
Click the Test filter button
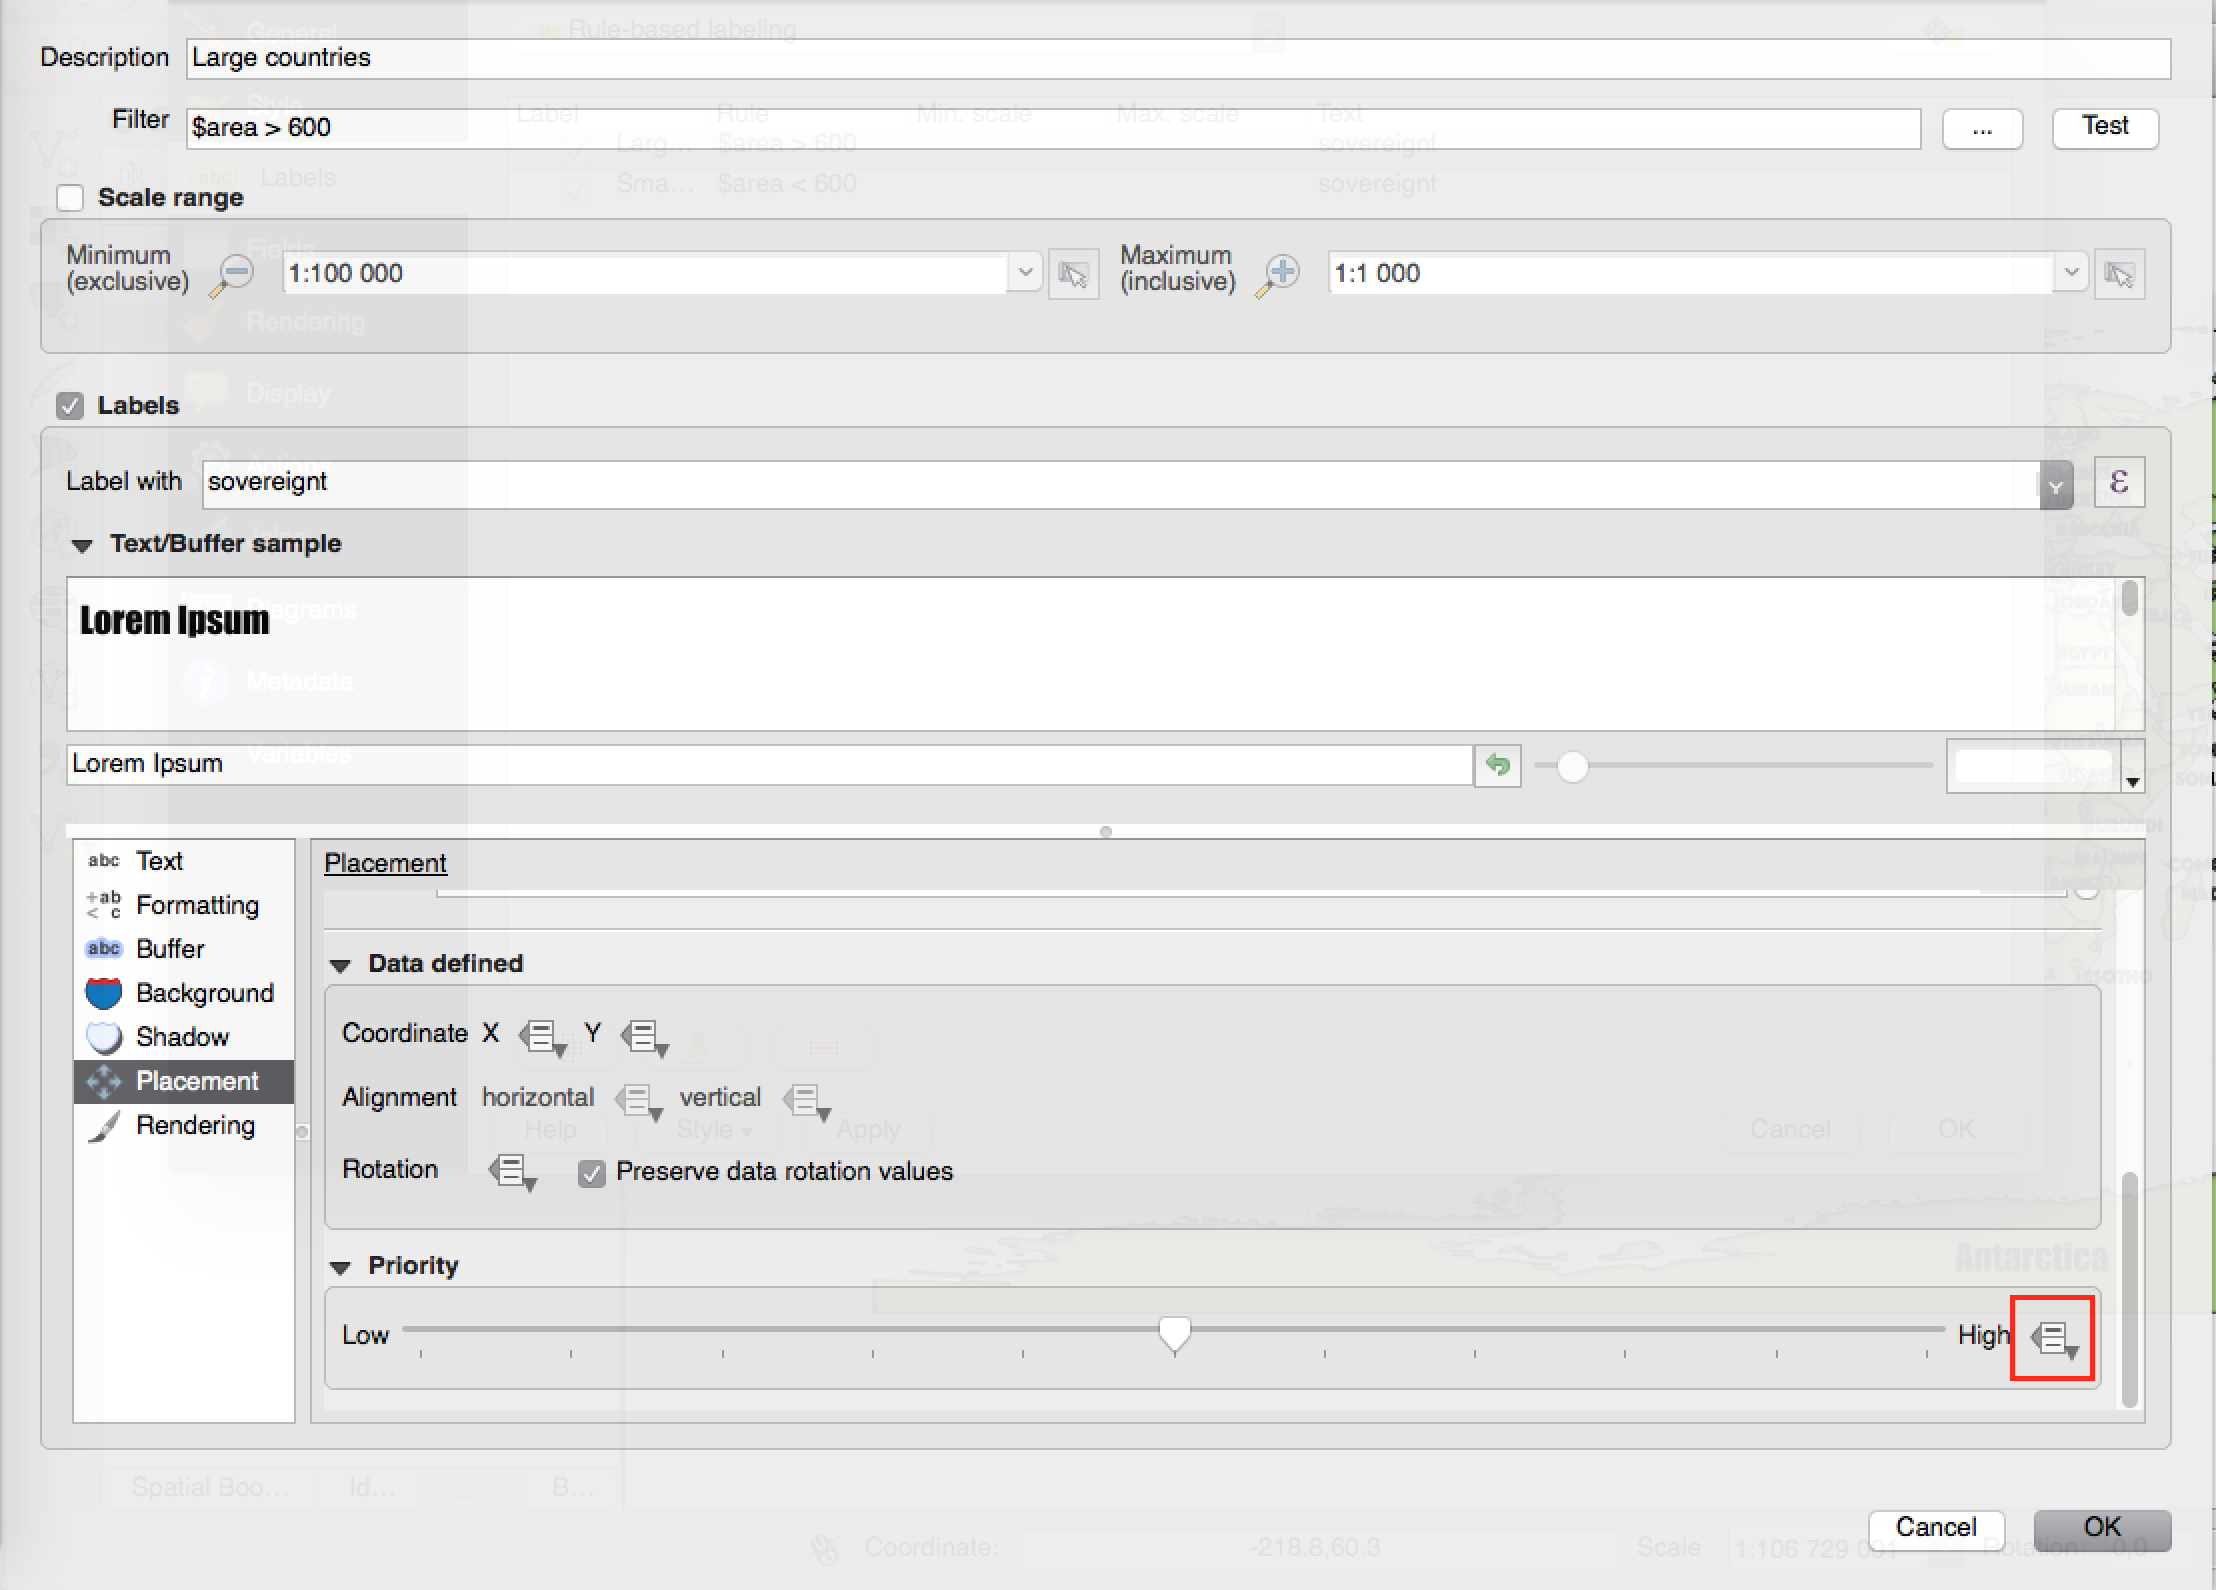[x=2104, y=127]
